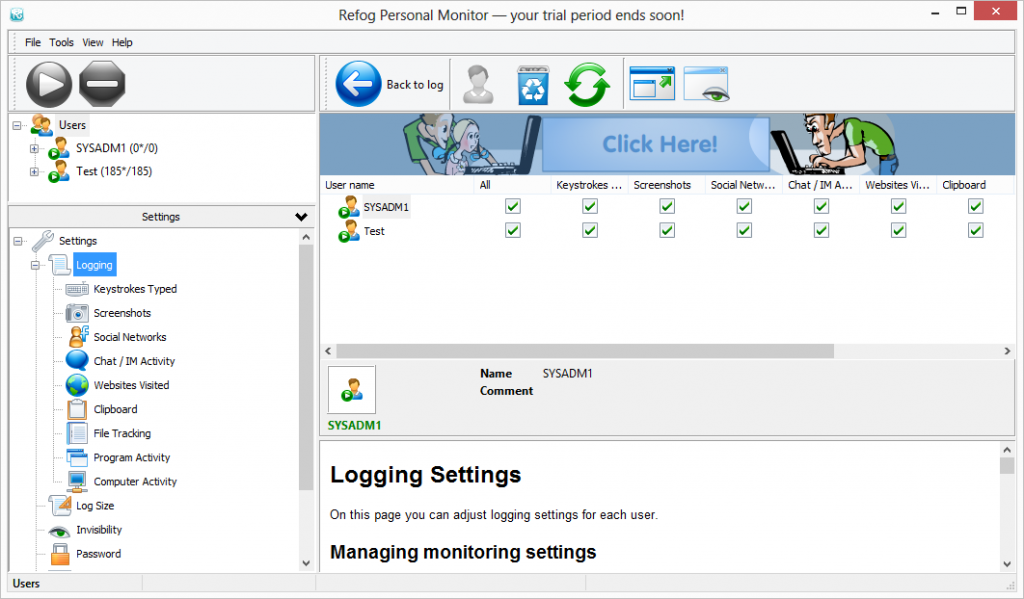Click the blue Back to log arrow

coord(359,85)
